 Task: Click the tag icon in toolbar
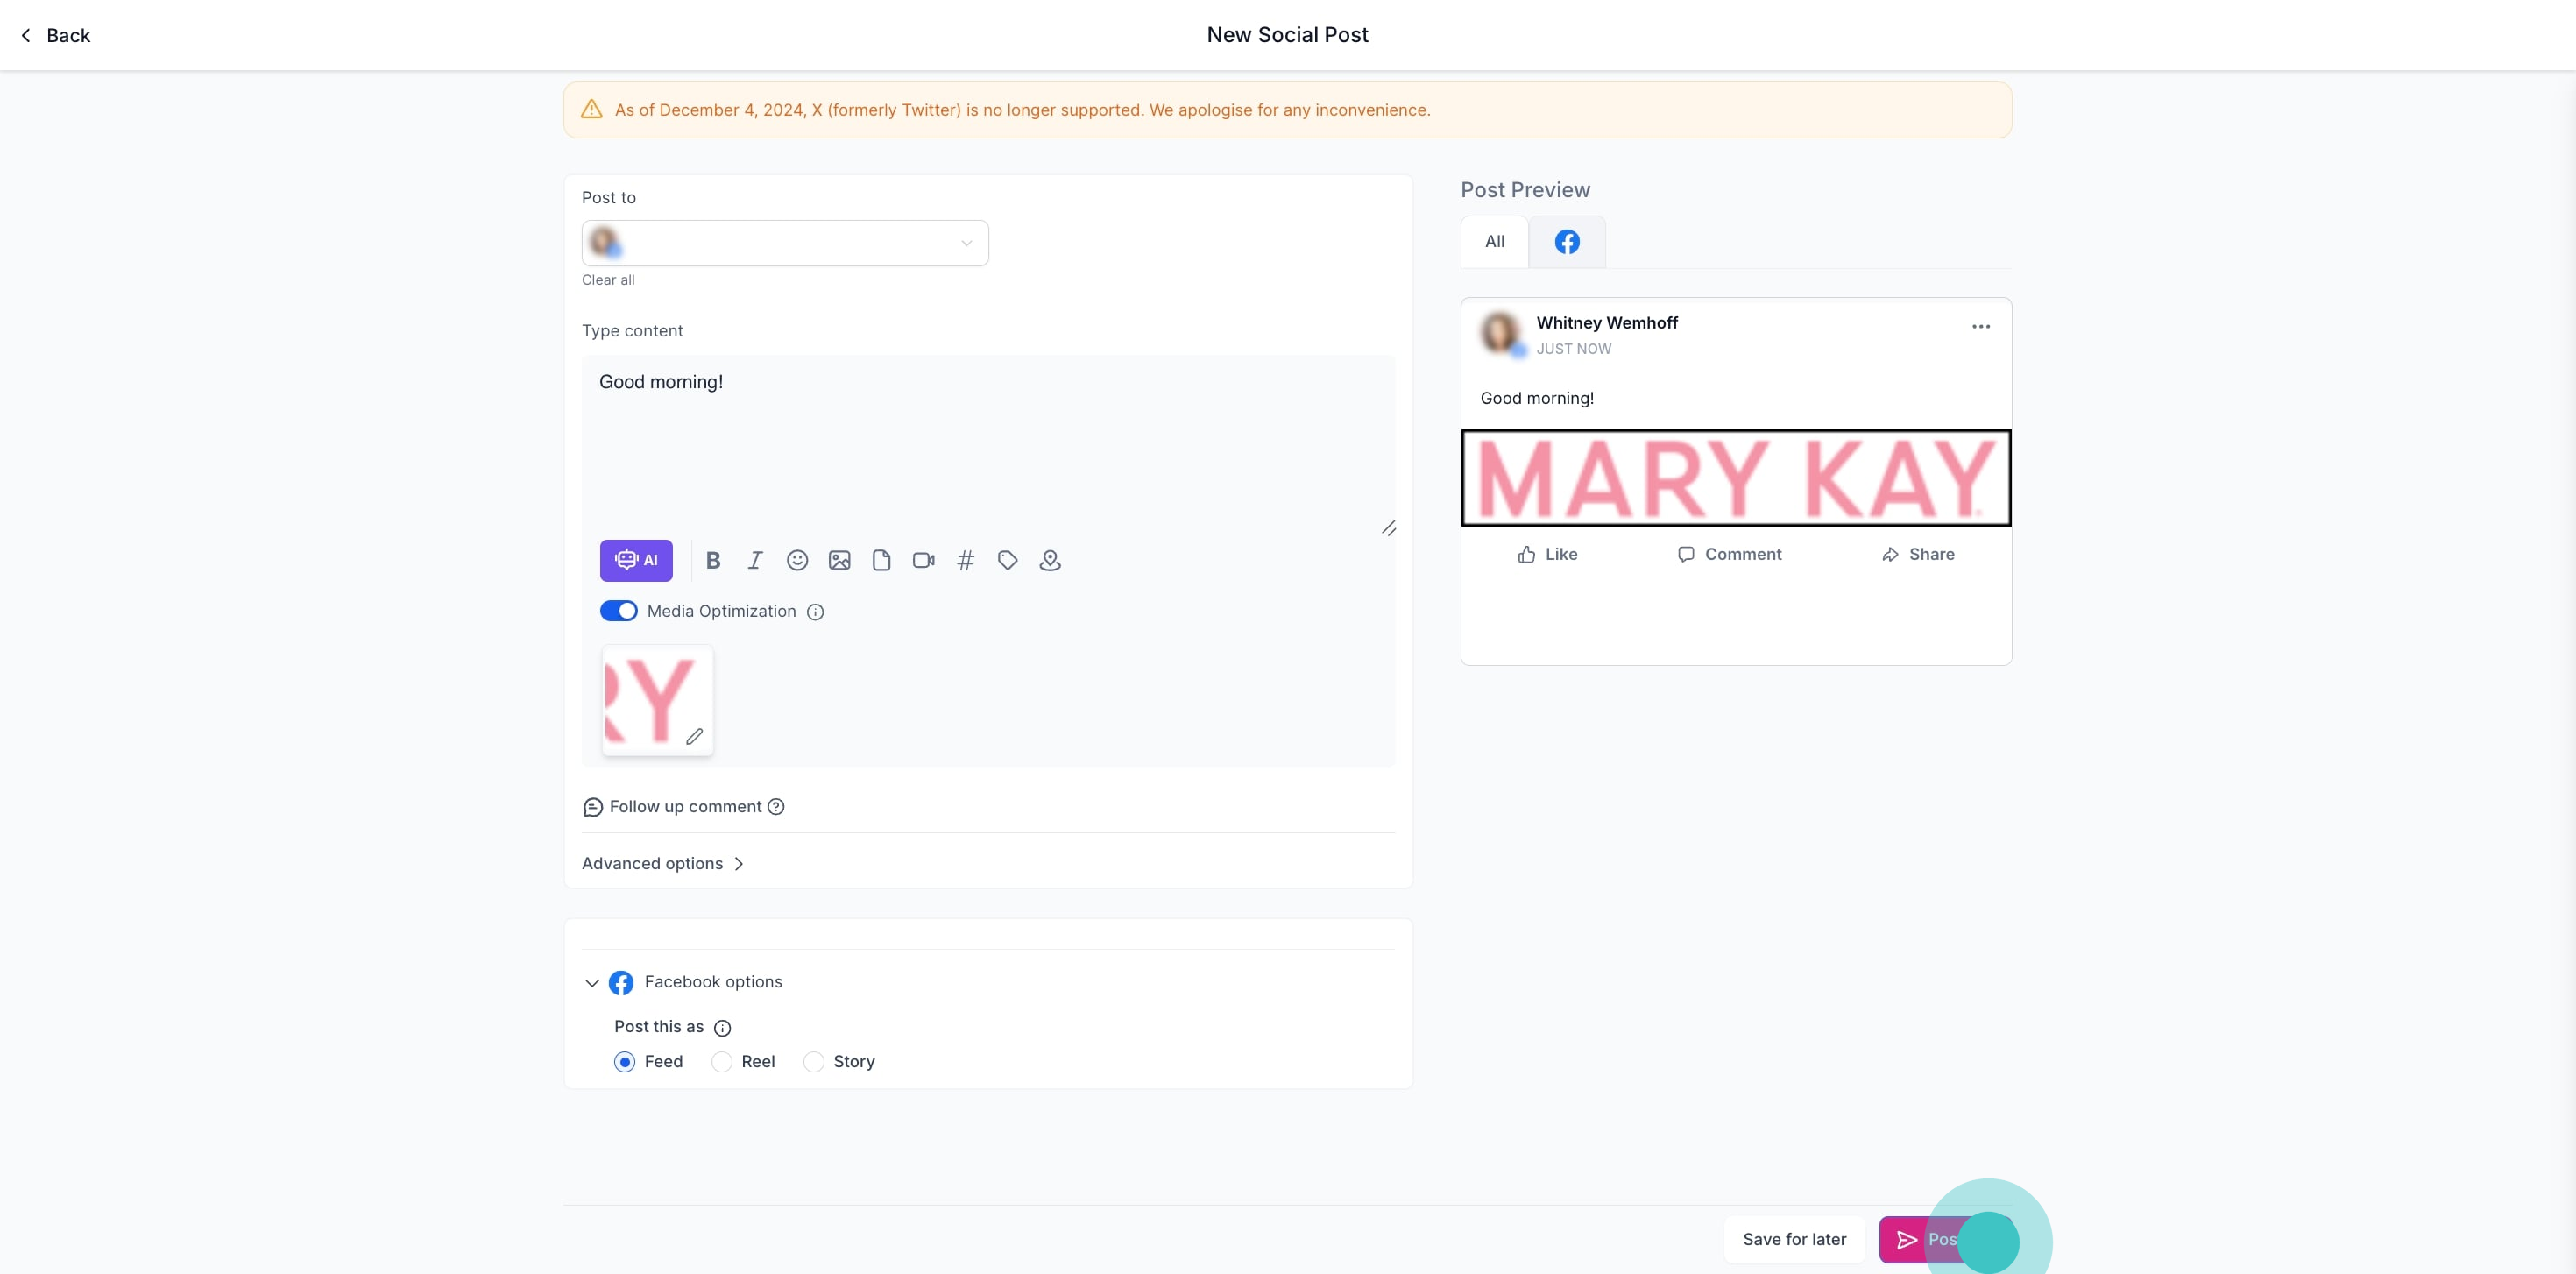click(x=1007, y=560)
